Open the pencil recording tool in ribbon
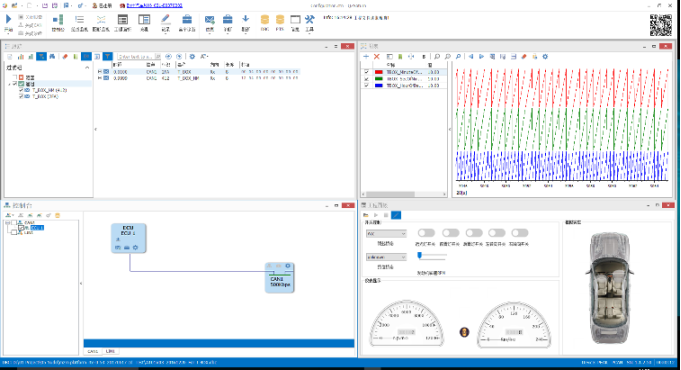681x370 pixels. click(x=165, y=20)
